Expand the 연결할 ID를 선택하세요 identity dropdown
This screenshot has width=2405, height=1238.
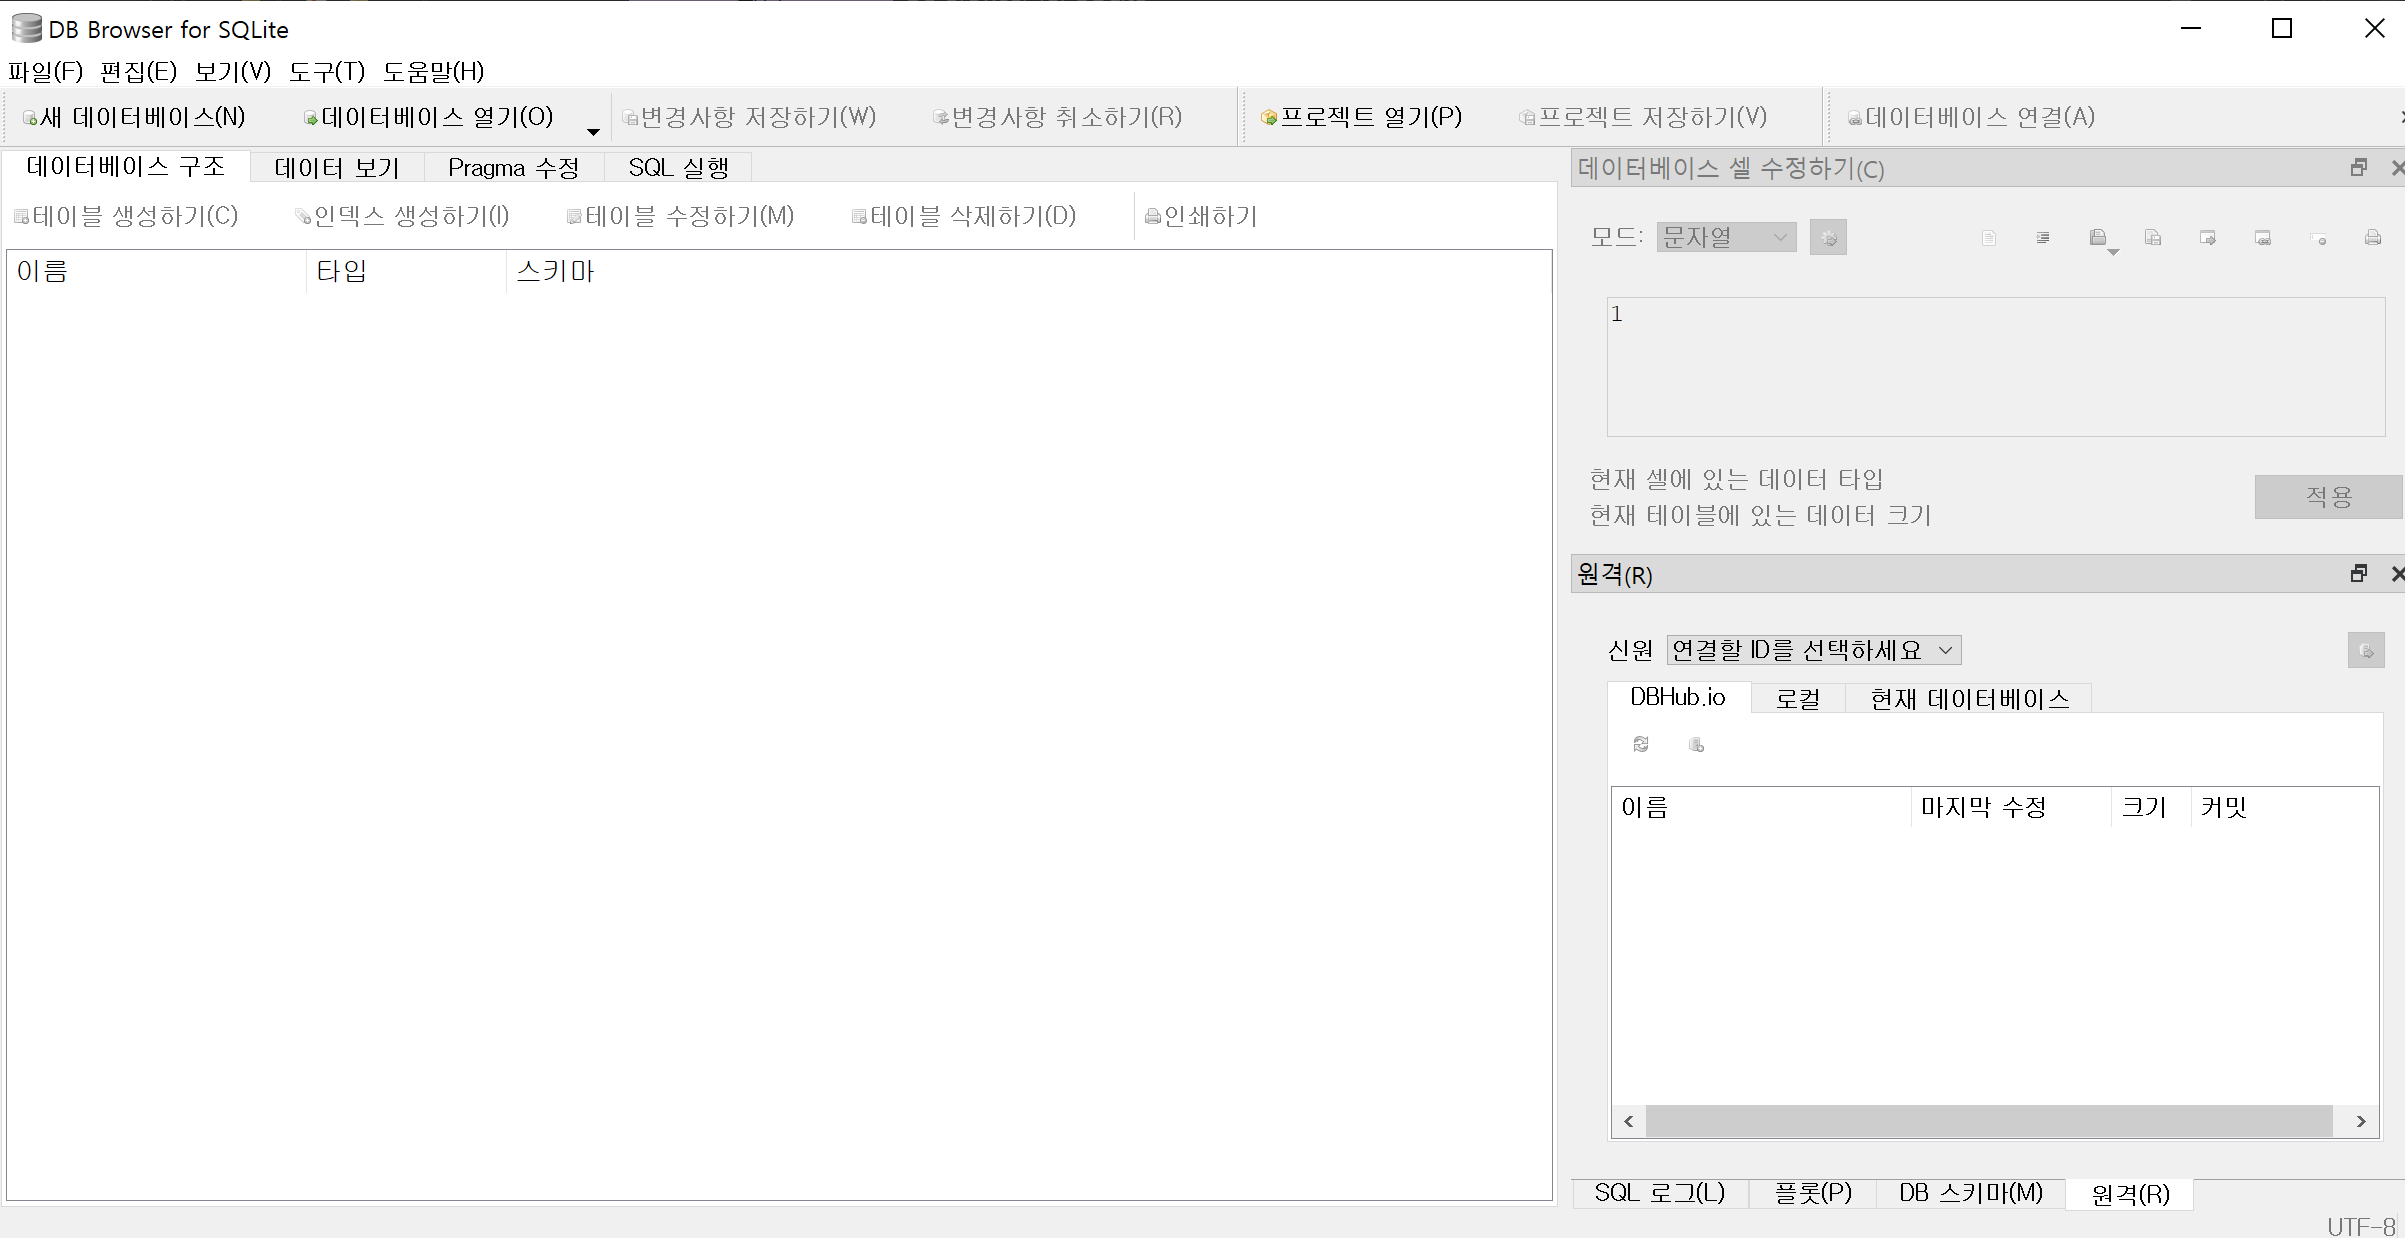click(x=1813, y=650)
